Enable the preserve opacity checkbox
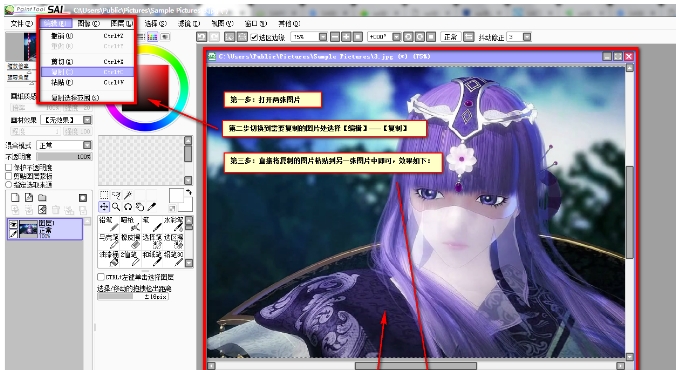The height and width of the screenshot is (370, 676). point(9,167)
